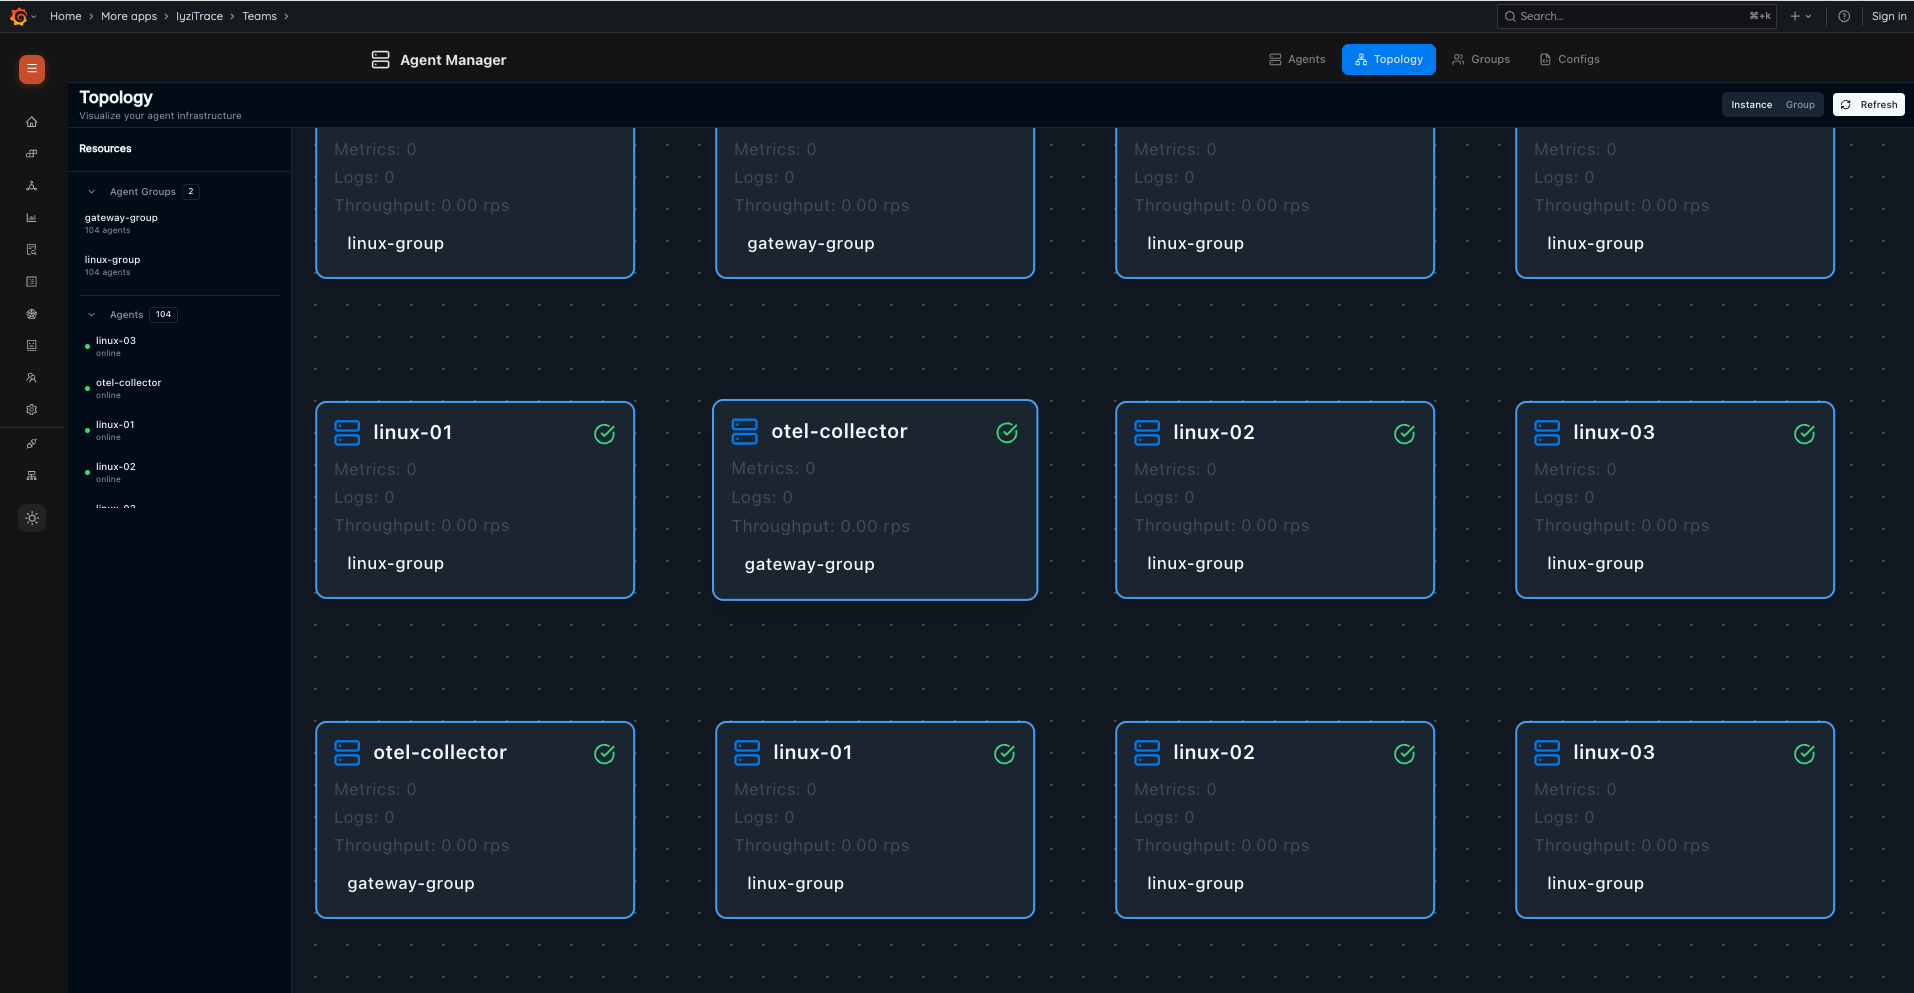The width and height of the screenshot is (1914, 993).
Task: Switch topology view to Group
Action: (1800, 105)
